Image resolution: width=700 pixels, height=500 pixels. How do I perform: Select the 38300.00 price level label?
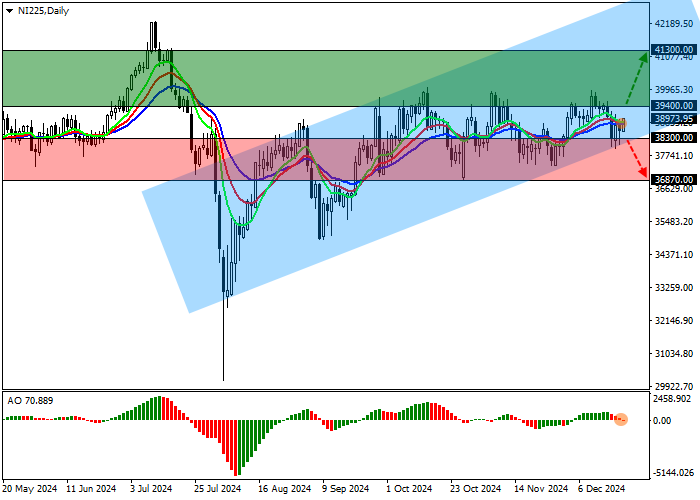[x=672, y=138]
